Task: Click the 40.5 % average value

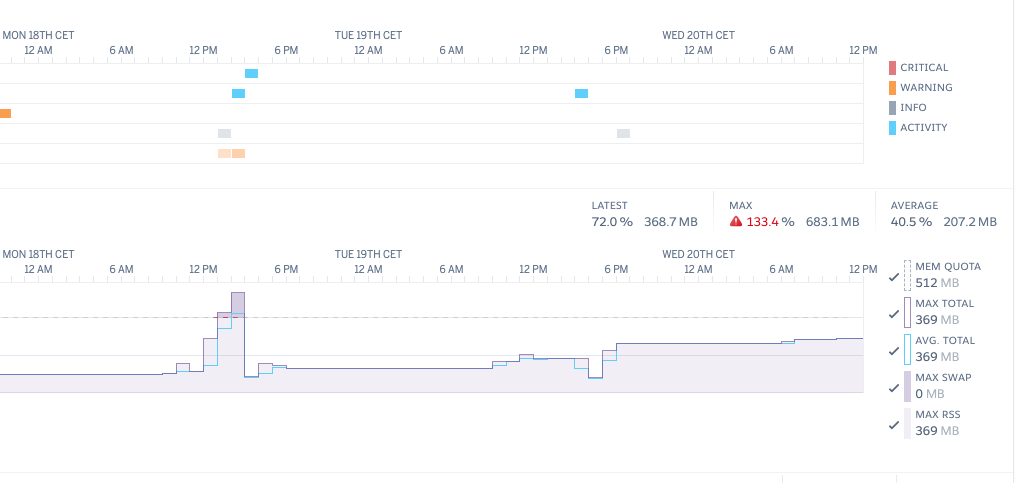Action: (x=911, y=222)
